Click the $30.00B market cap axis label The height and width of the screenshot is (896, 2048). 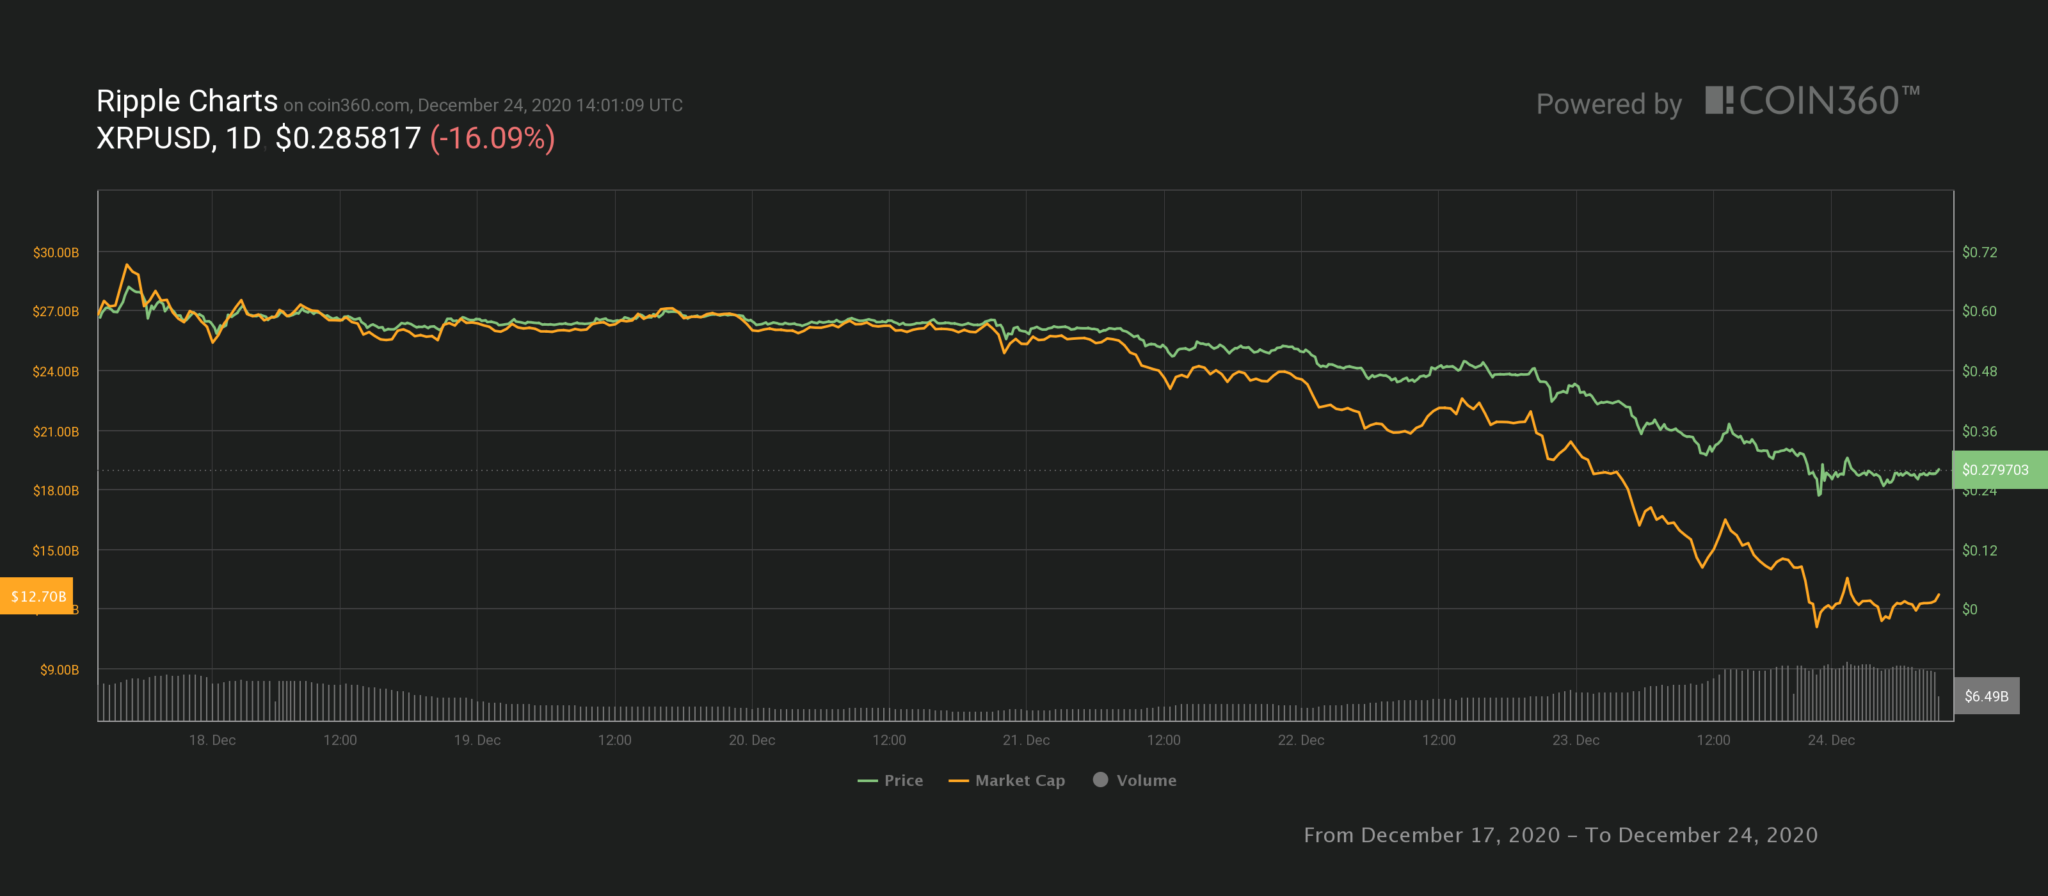(x=56, y=253)
